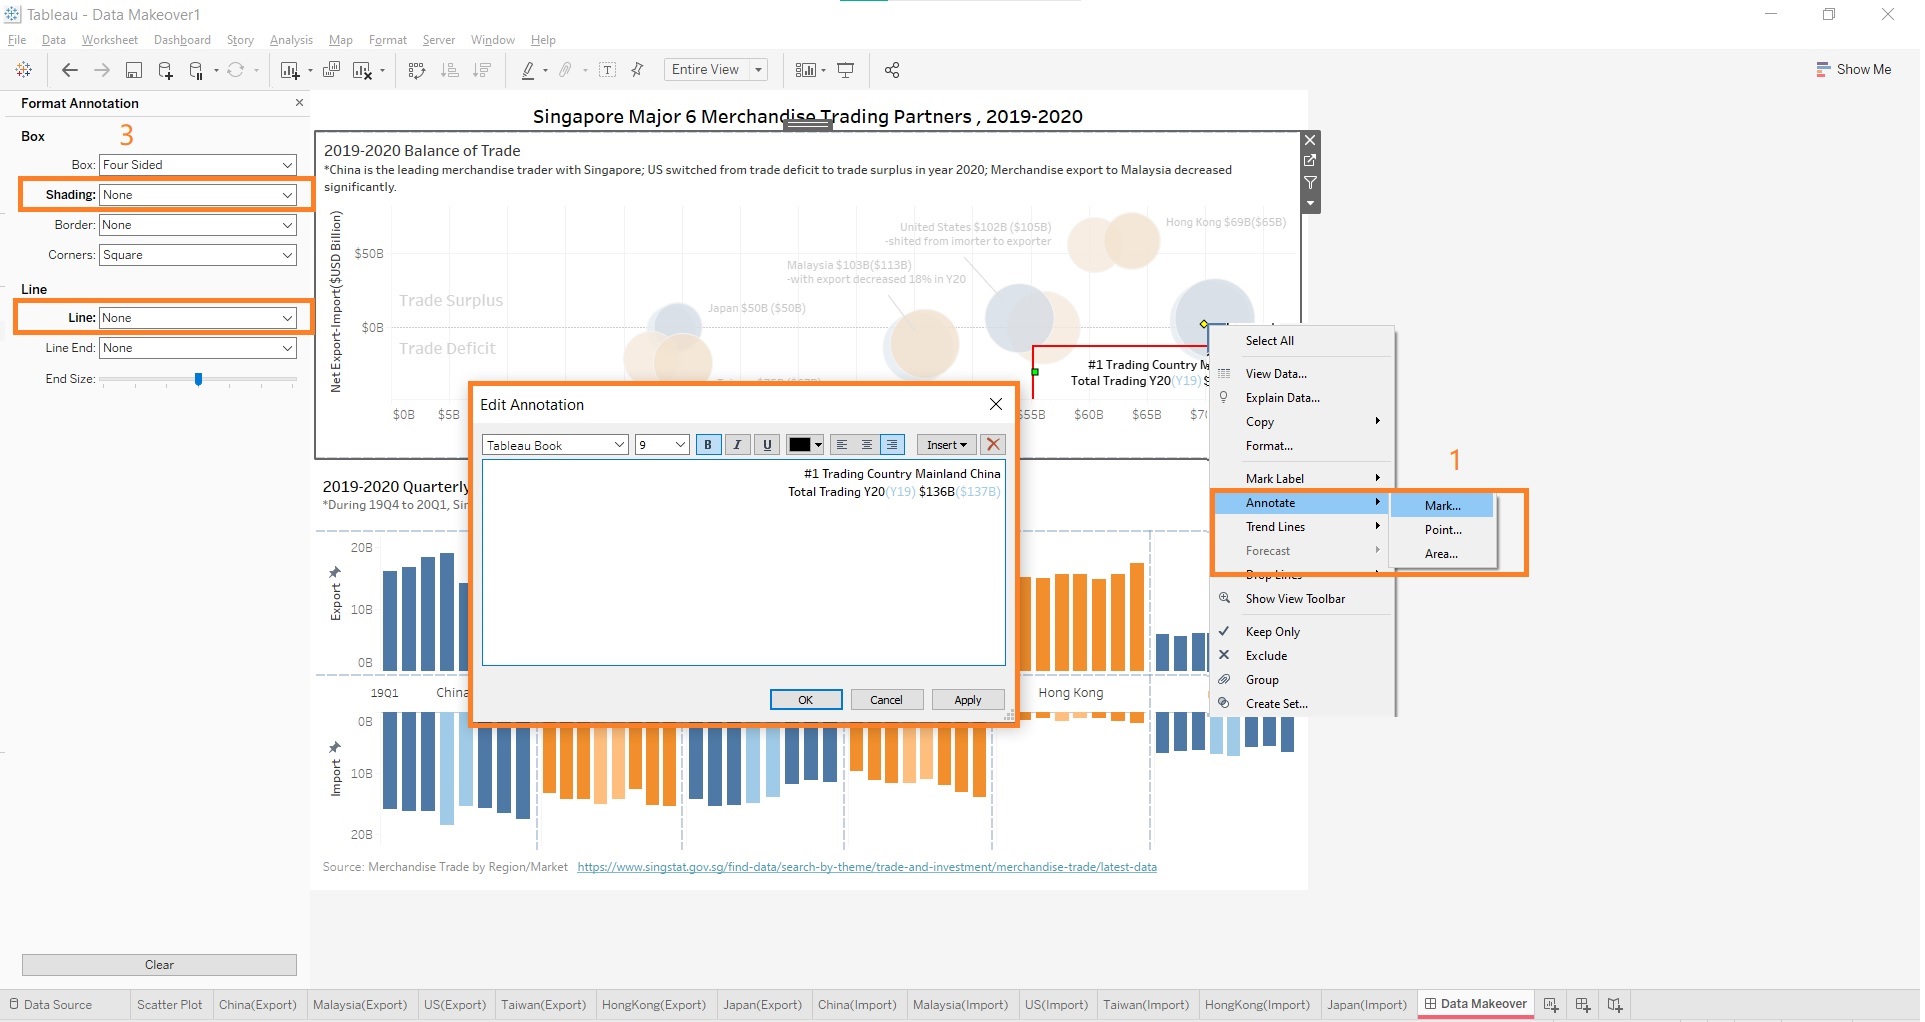Click the Share workbook icon
The width and height of the screenshot is (1925, 1022).
(892, 70)
